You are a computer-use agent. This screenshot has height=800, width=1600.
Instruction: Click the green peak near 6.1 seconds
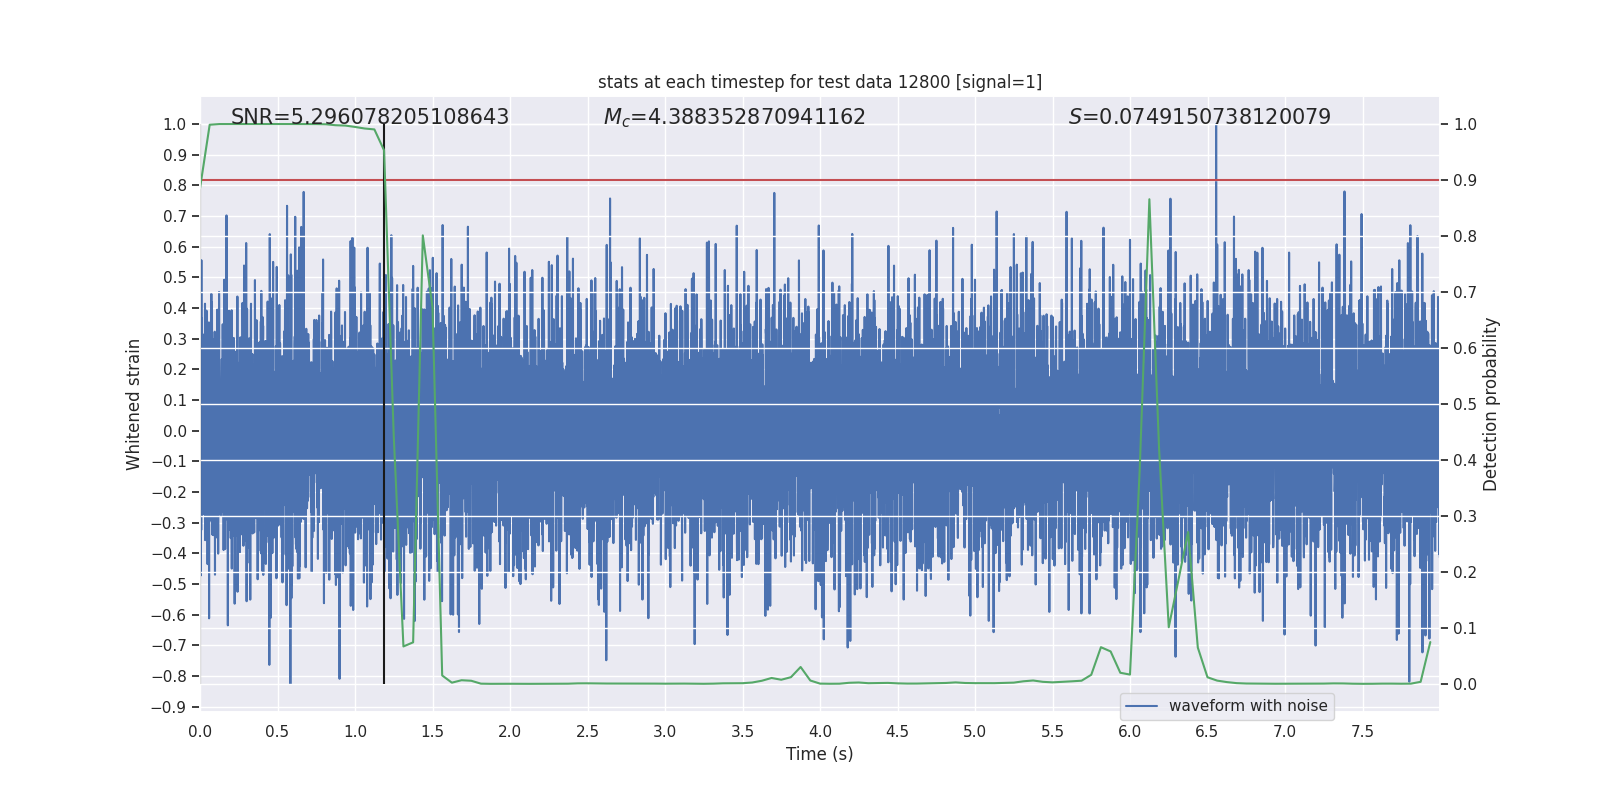1149,201
